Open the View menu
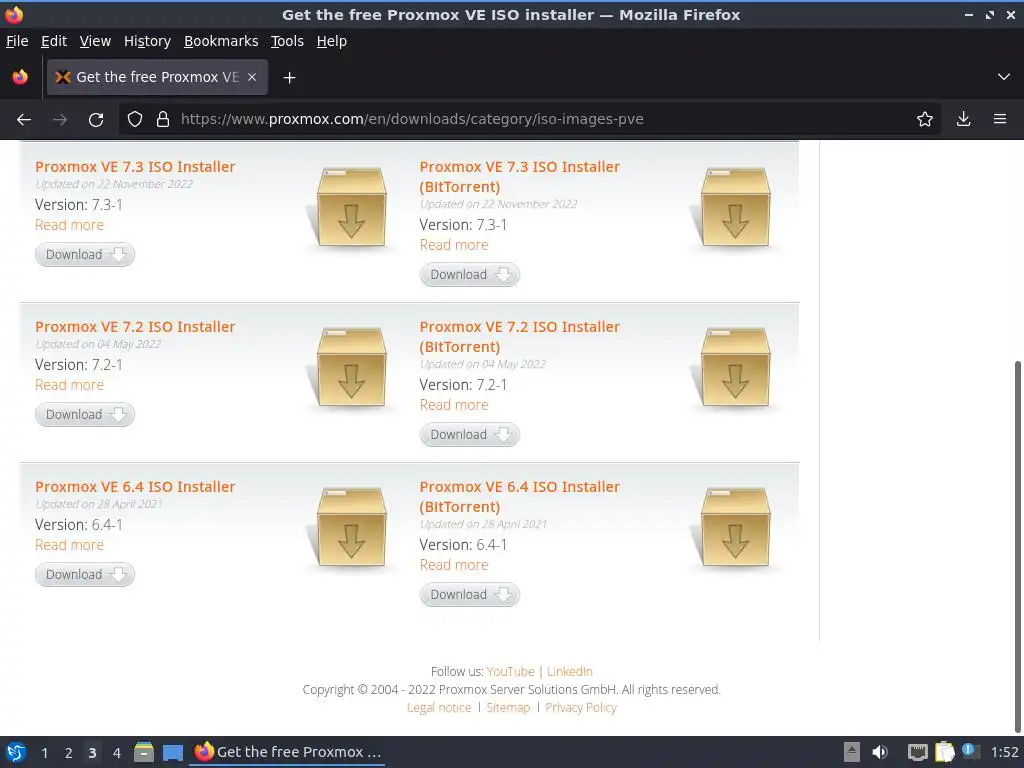 pyautogui.click(x=95, y=41)
